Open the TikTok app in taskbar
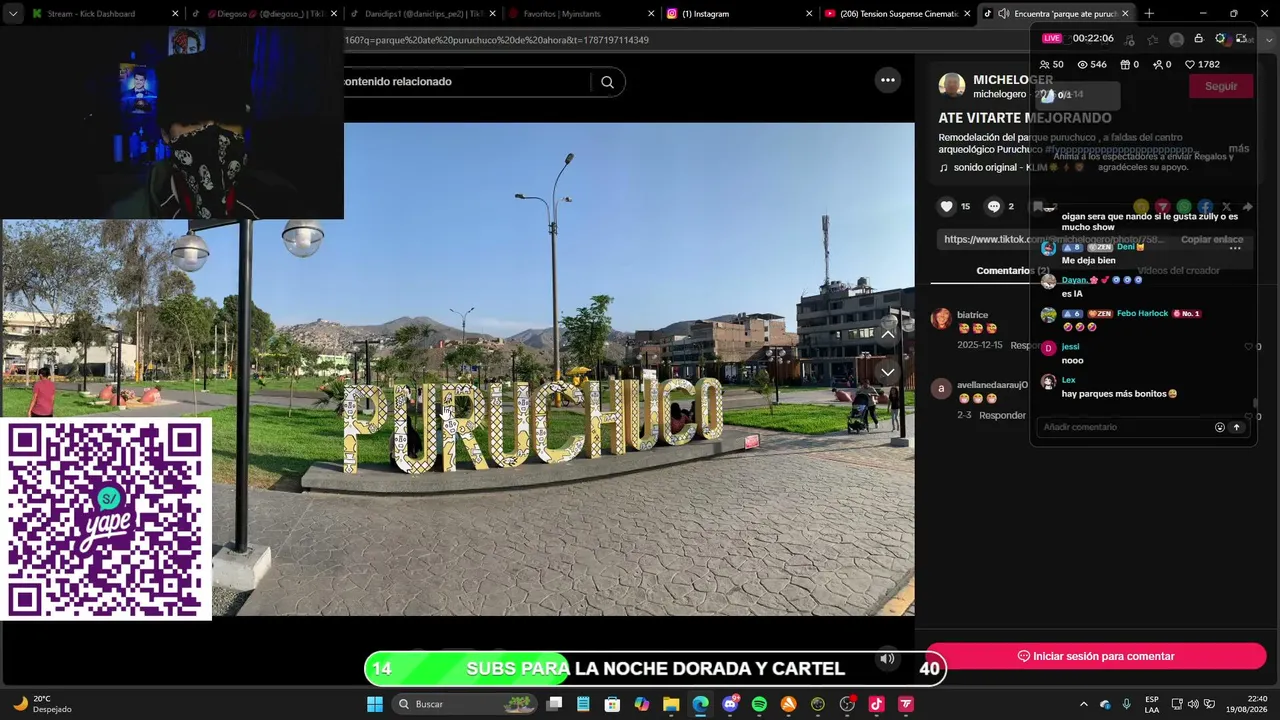This screenshot has height=720, width=1280. point(876,704)
